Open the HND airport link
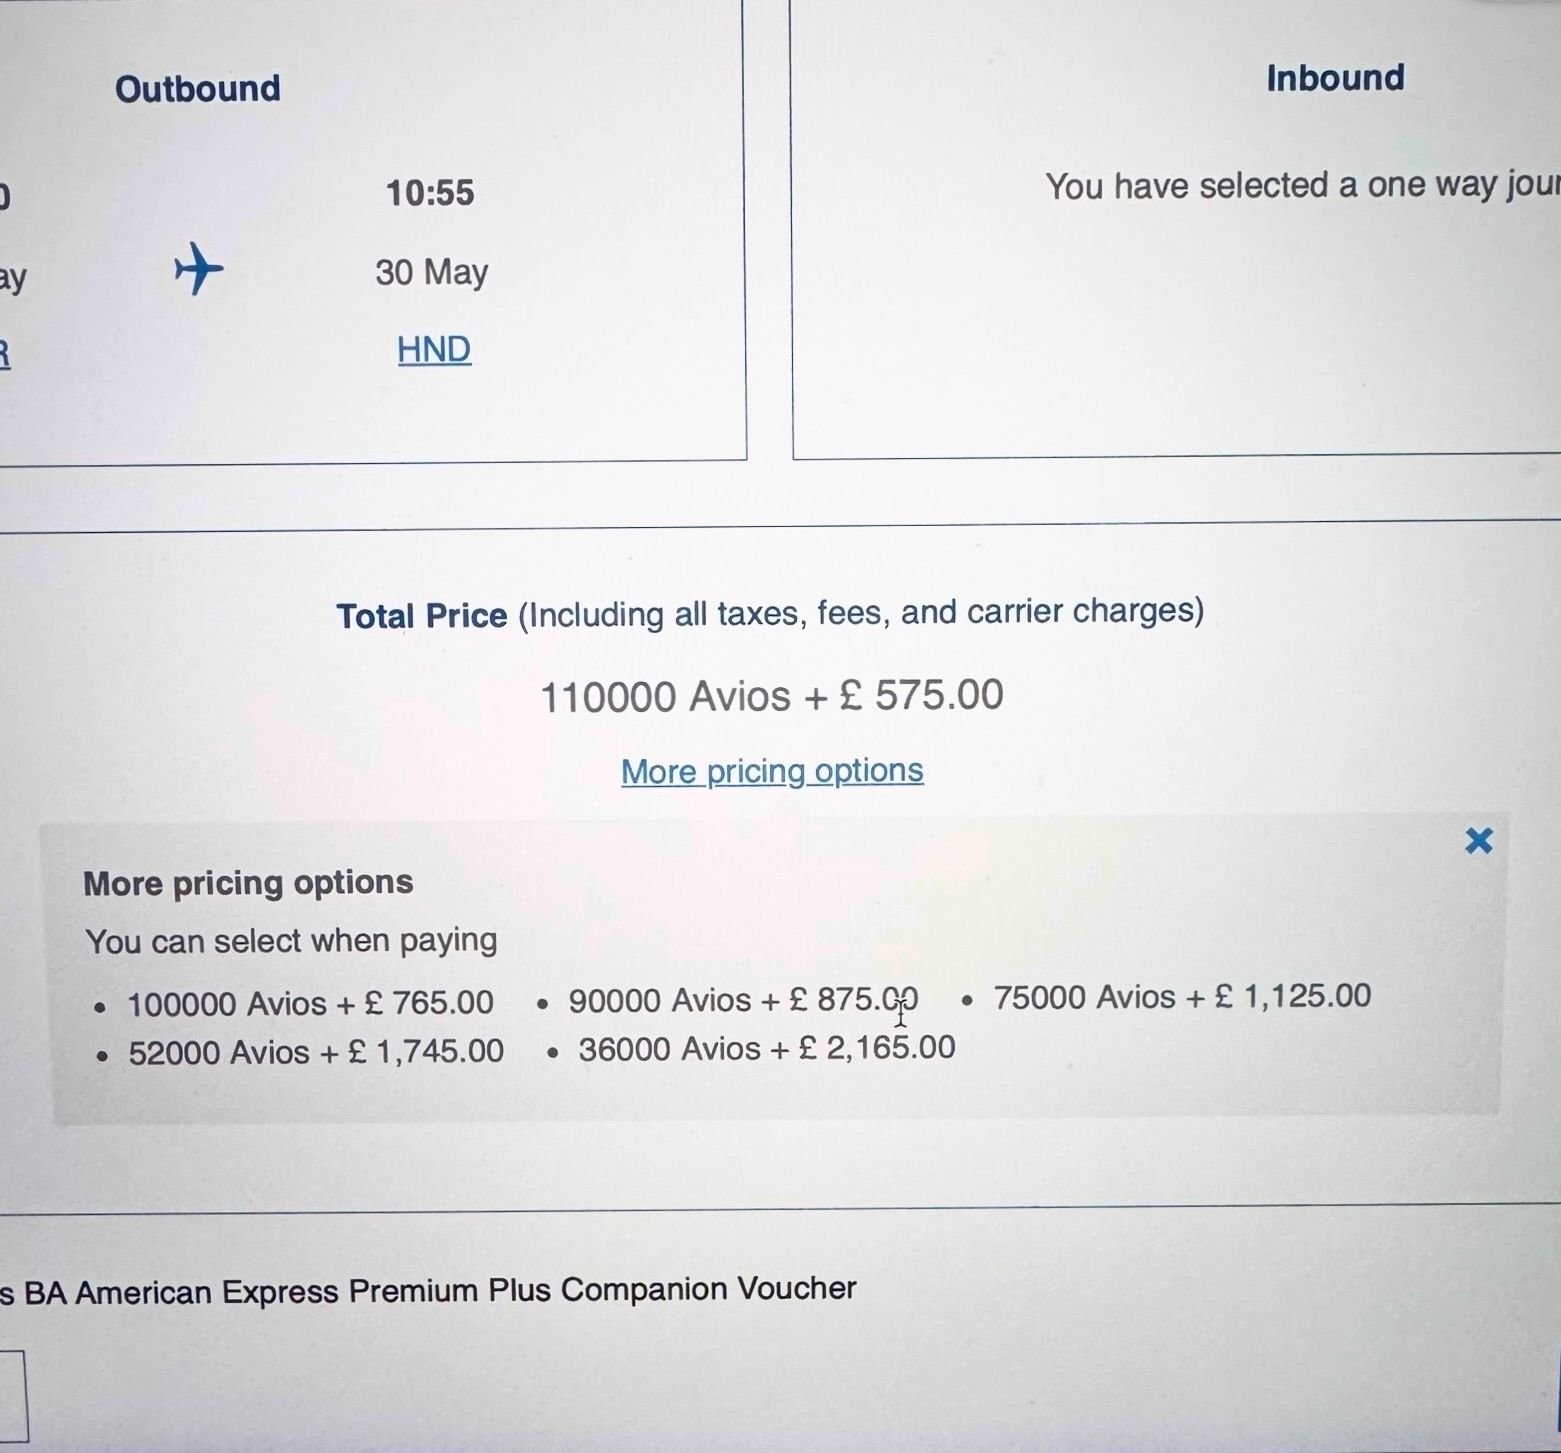The height and width of the screenshot is (1453, 1561). (433, 350)
